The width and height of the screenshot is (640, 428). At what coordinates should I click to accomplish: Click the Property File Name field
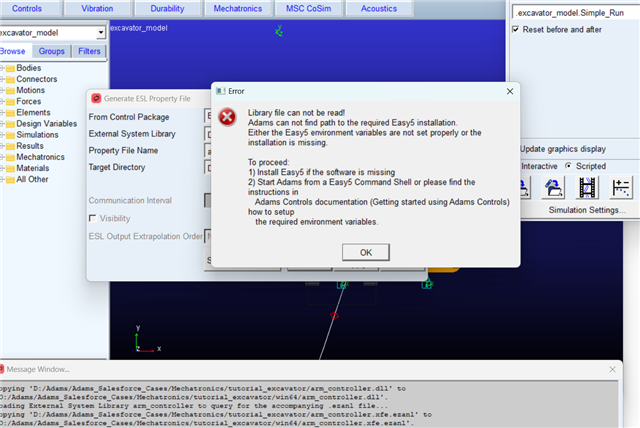[207, 151]
